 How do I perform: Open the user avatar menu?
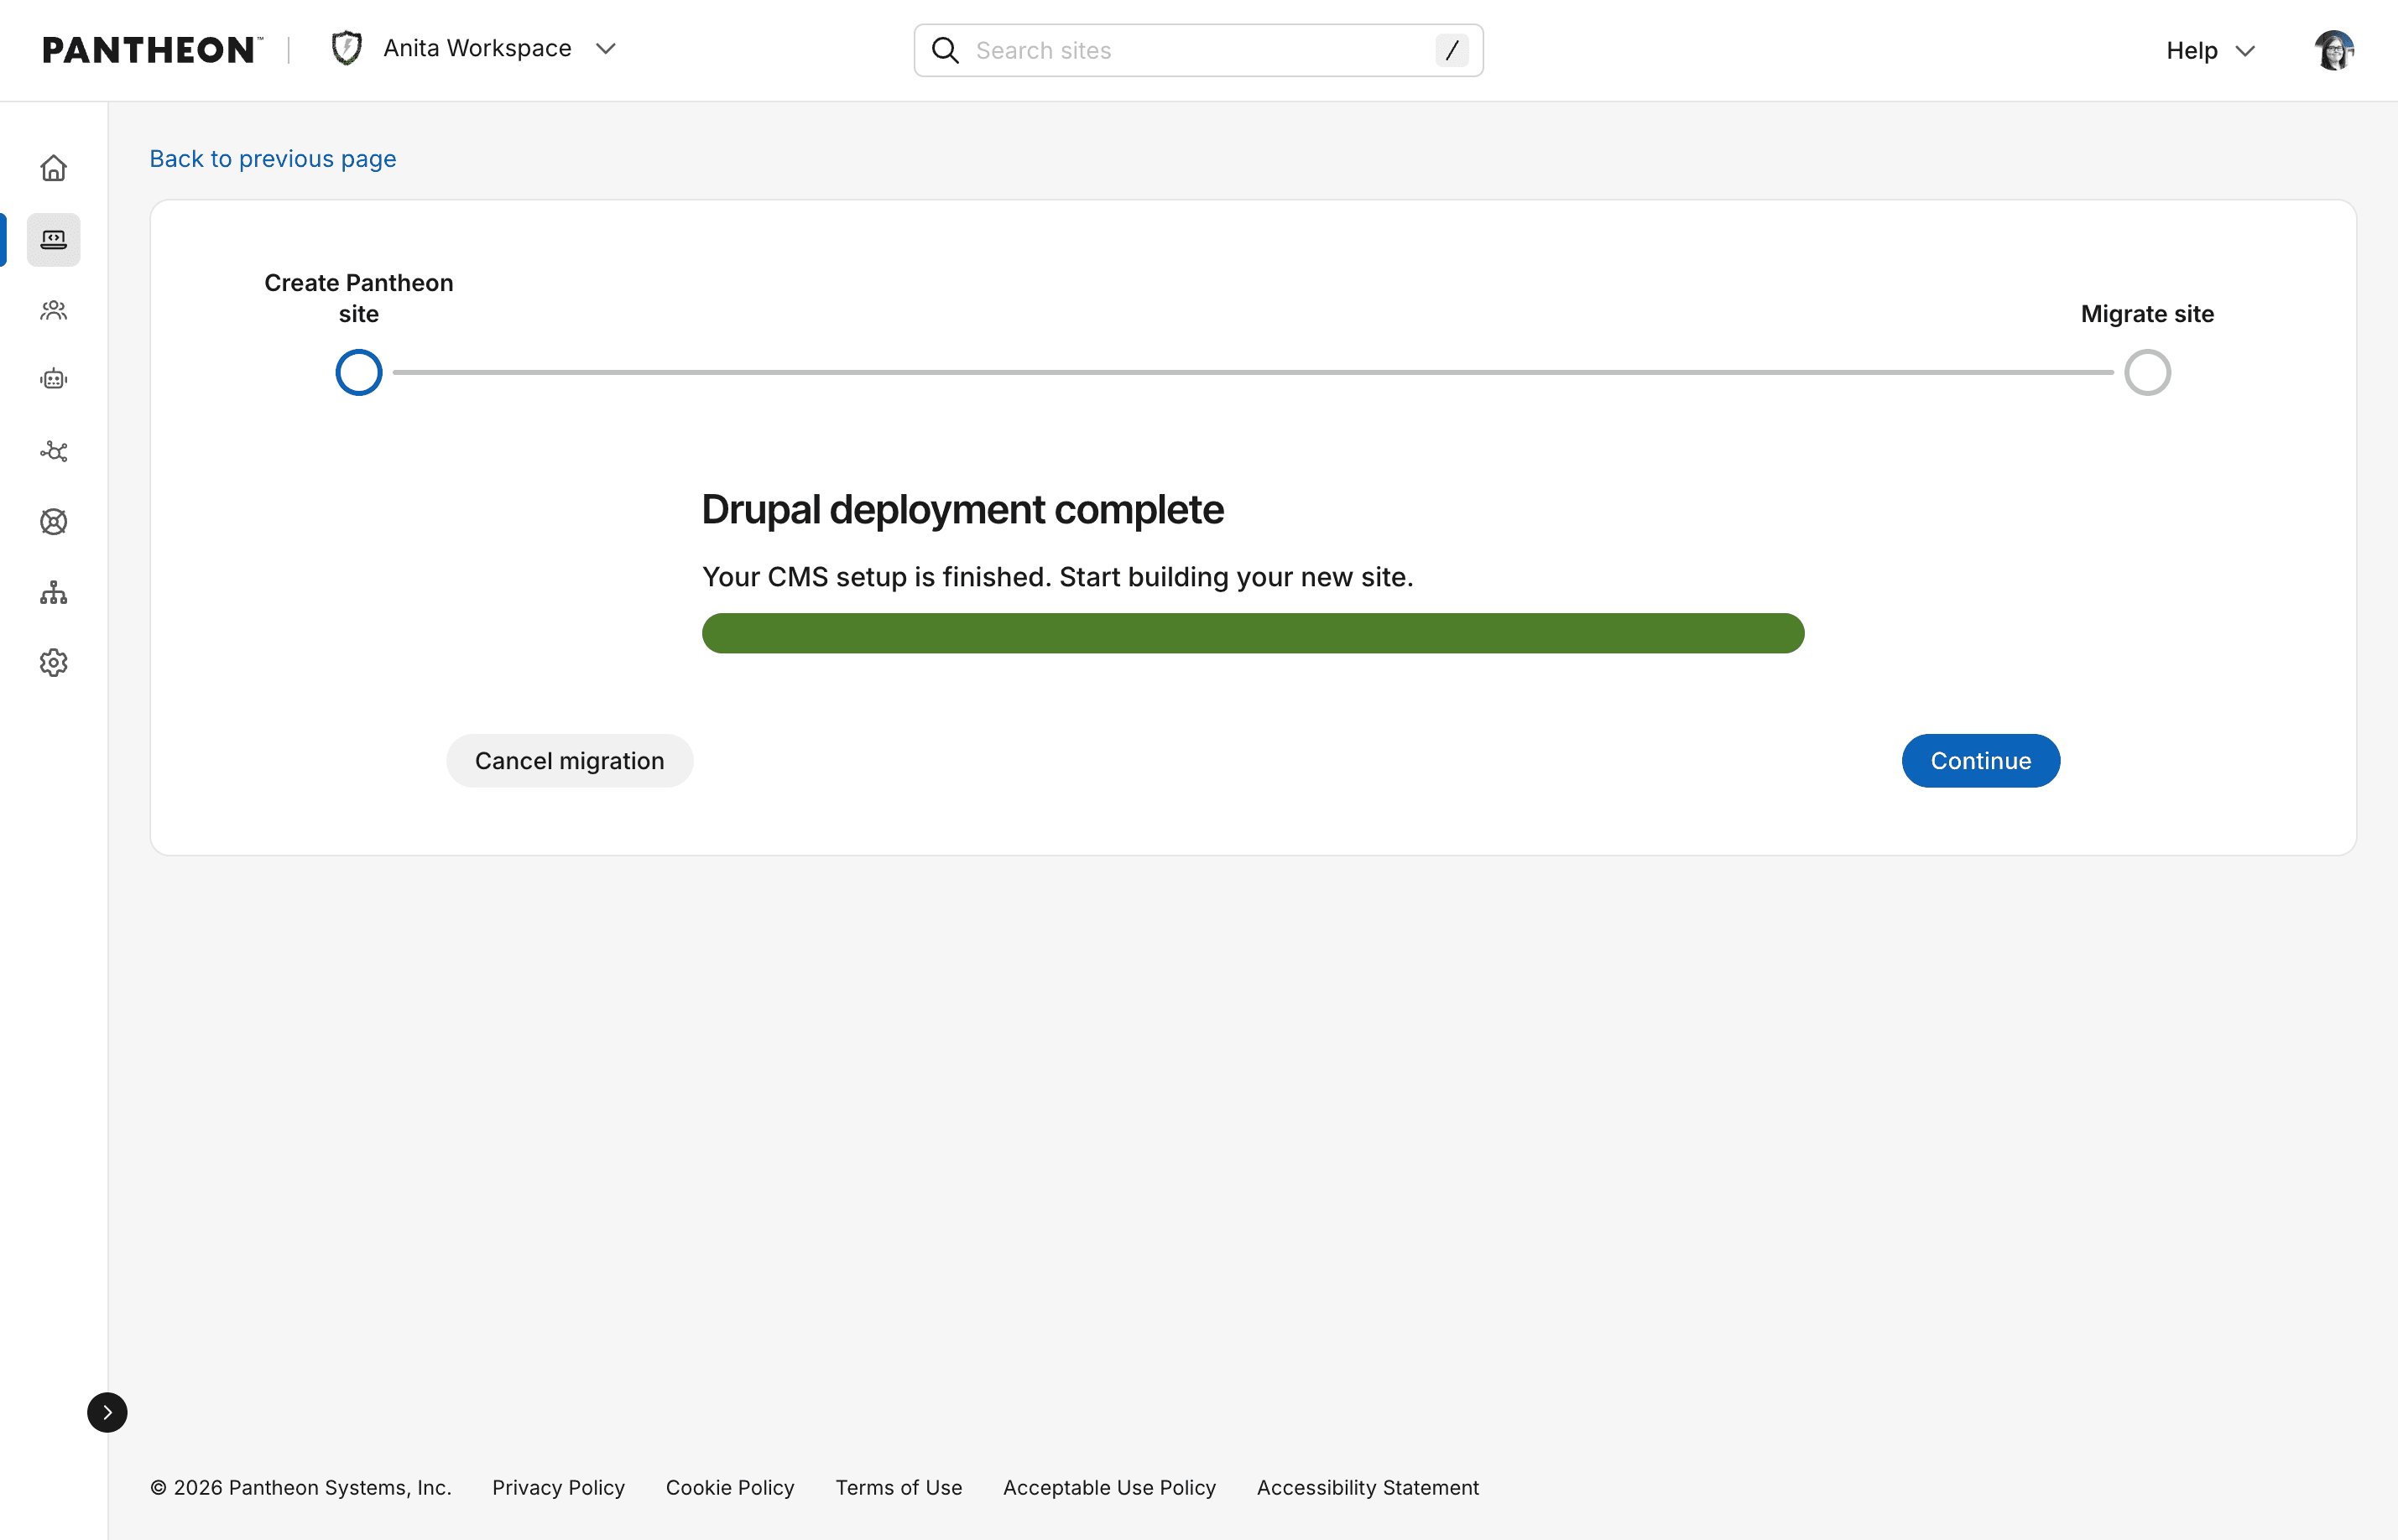click(2334, 50)
